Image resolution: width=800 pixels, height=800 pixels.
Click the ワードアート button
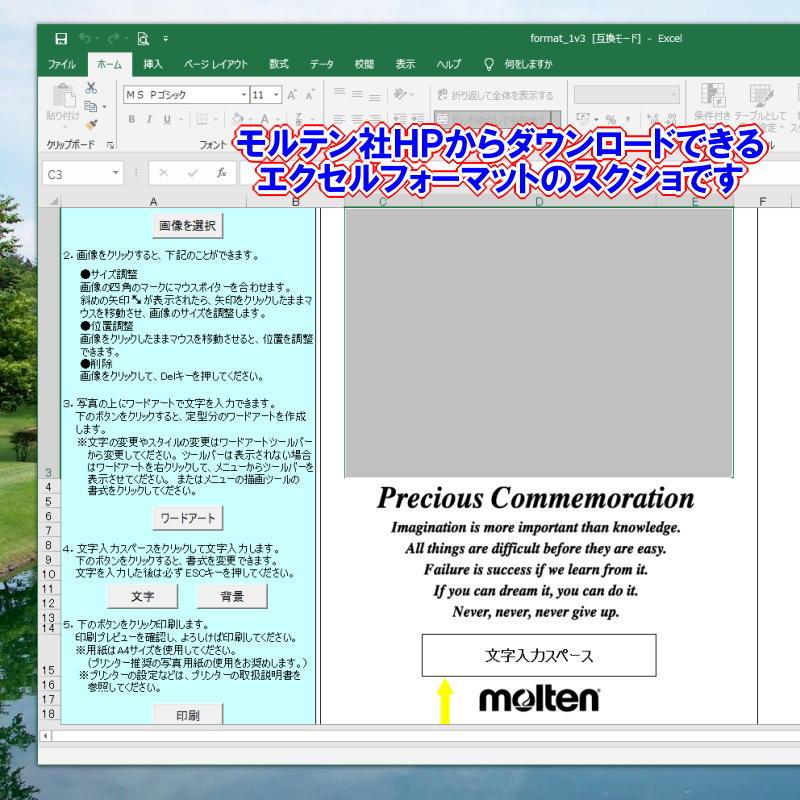(187, 518)
